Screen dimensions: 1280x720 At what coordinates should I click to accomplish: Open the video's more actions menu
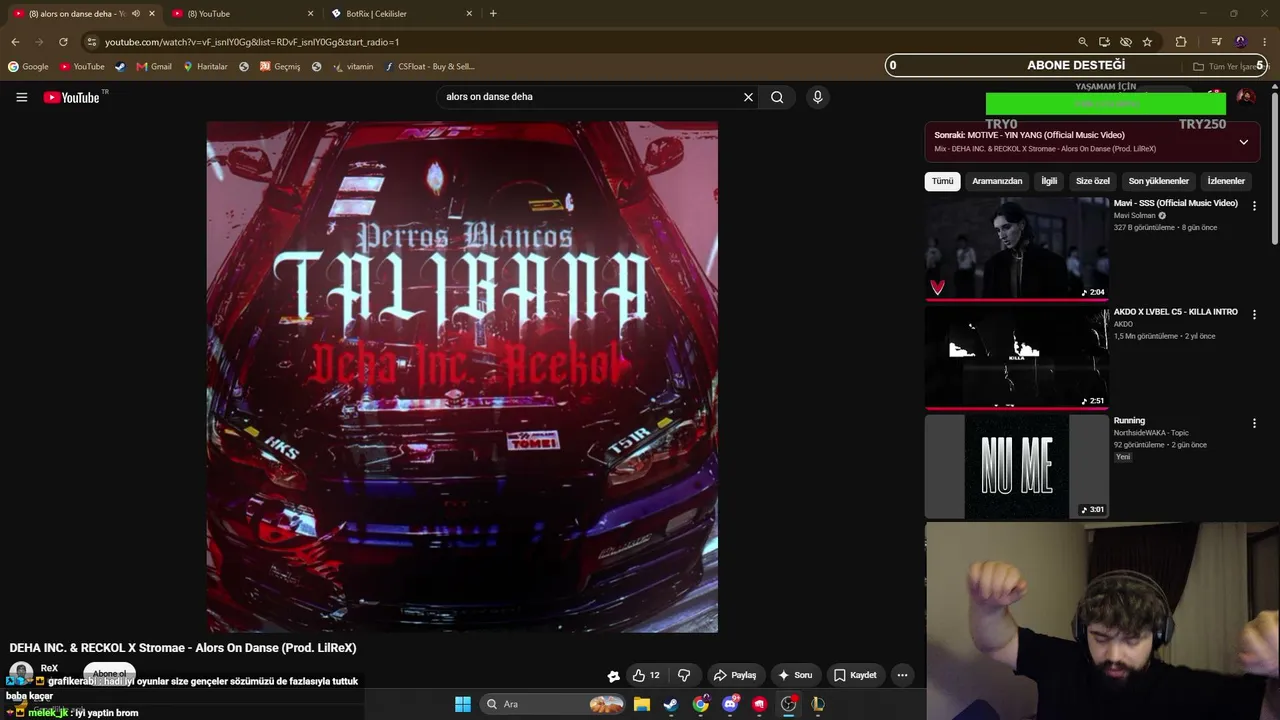[x=902, y=675]
